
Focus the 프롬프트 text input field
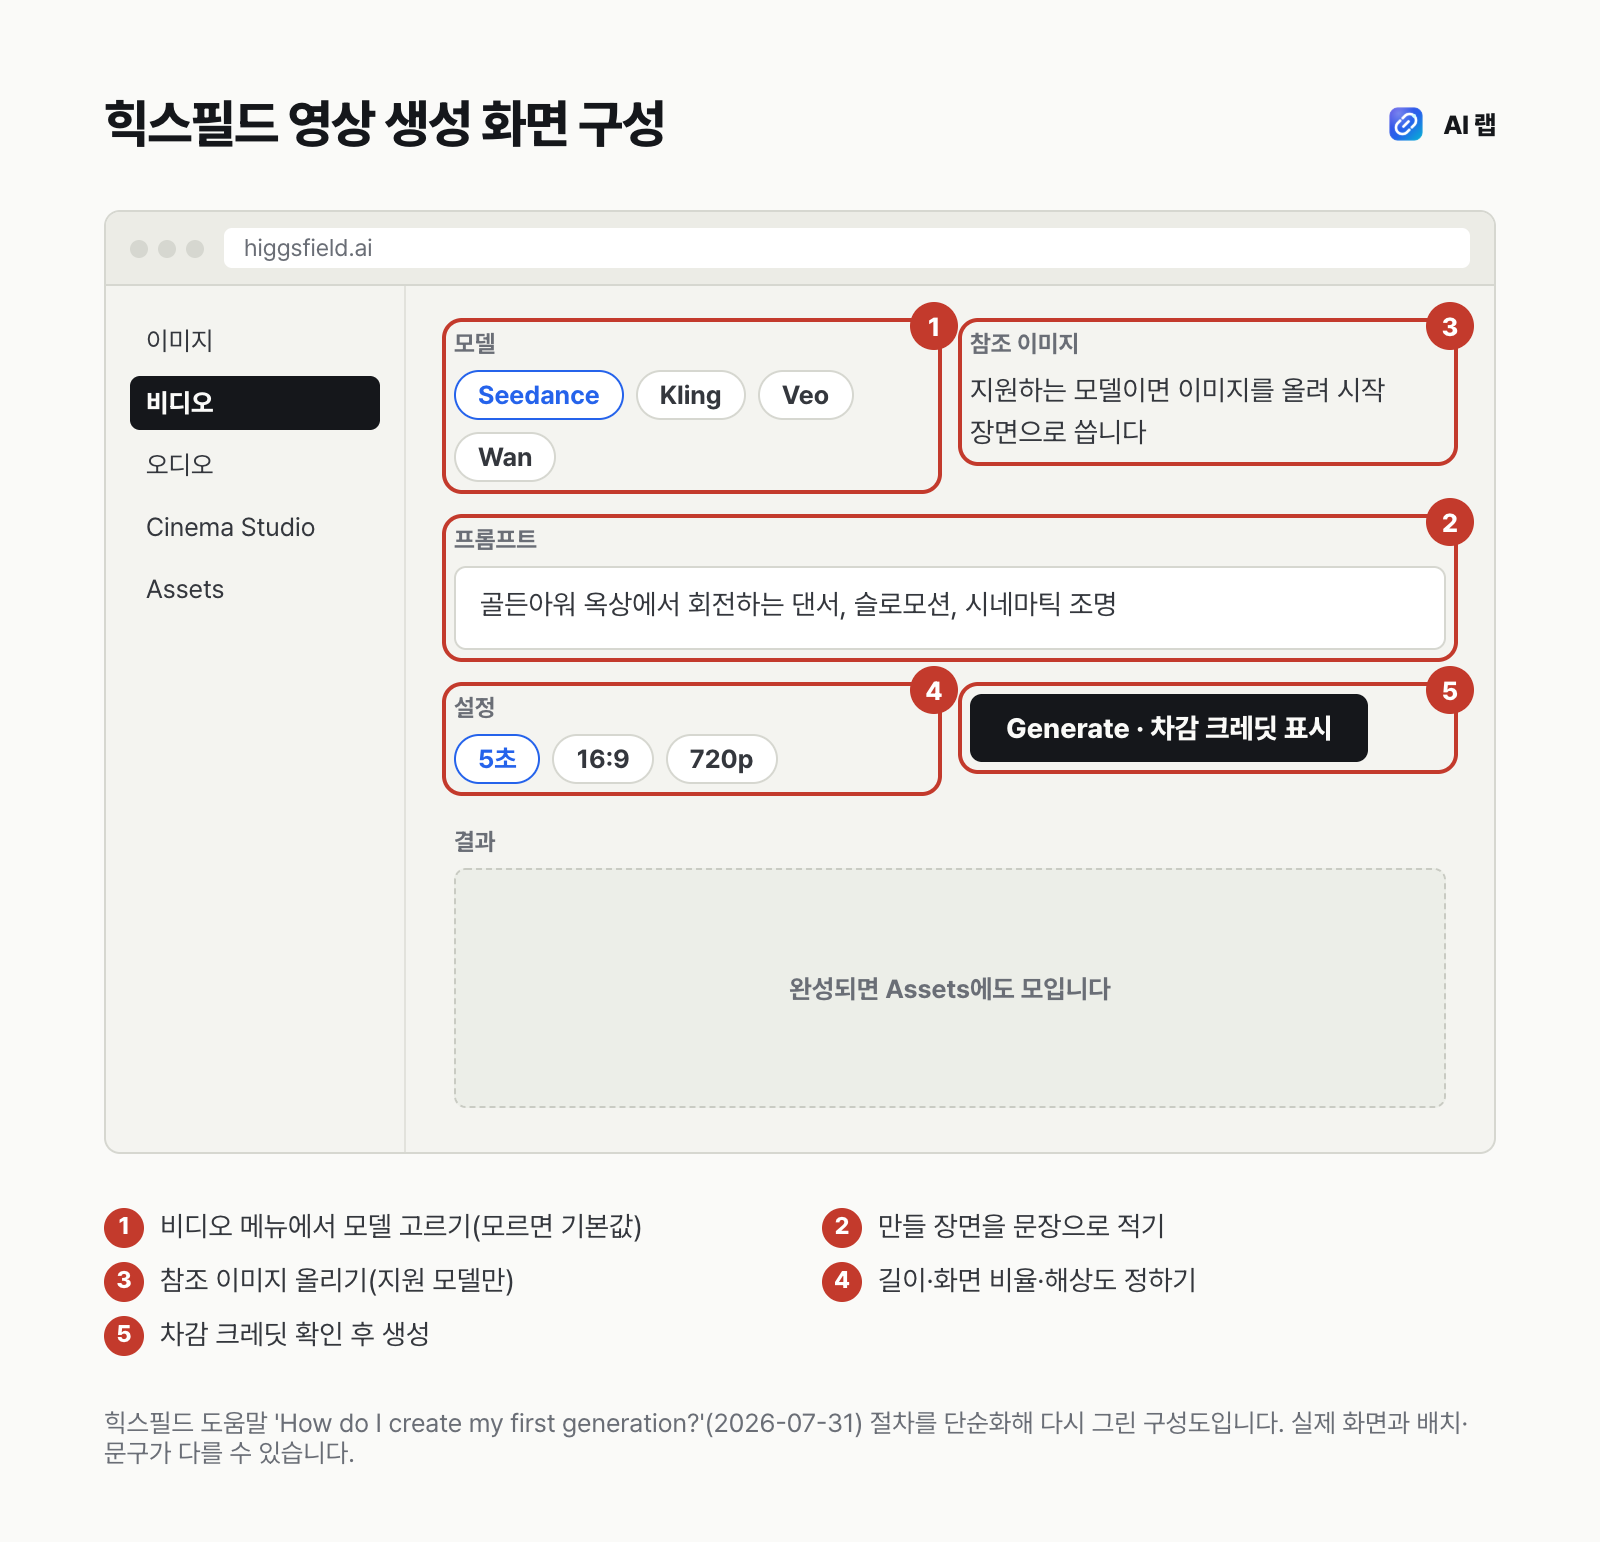[x=950, y=608]
